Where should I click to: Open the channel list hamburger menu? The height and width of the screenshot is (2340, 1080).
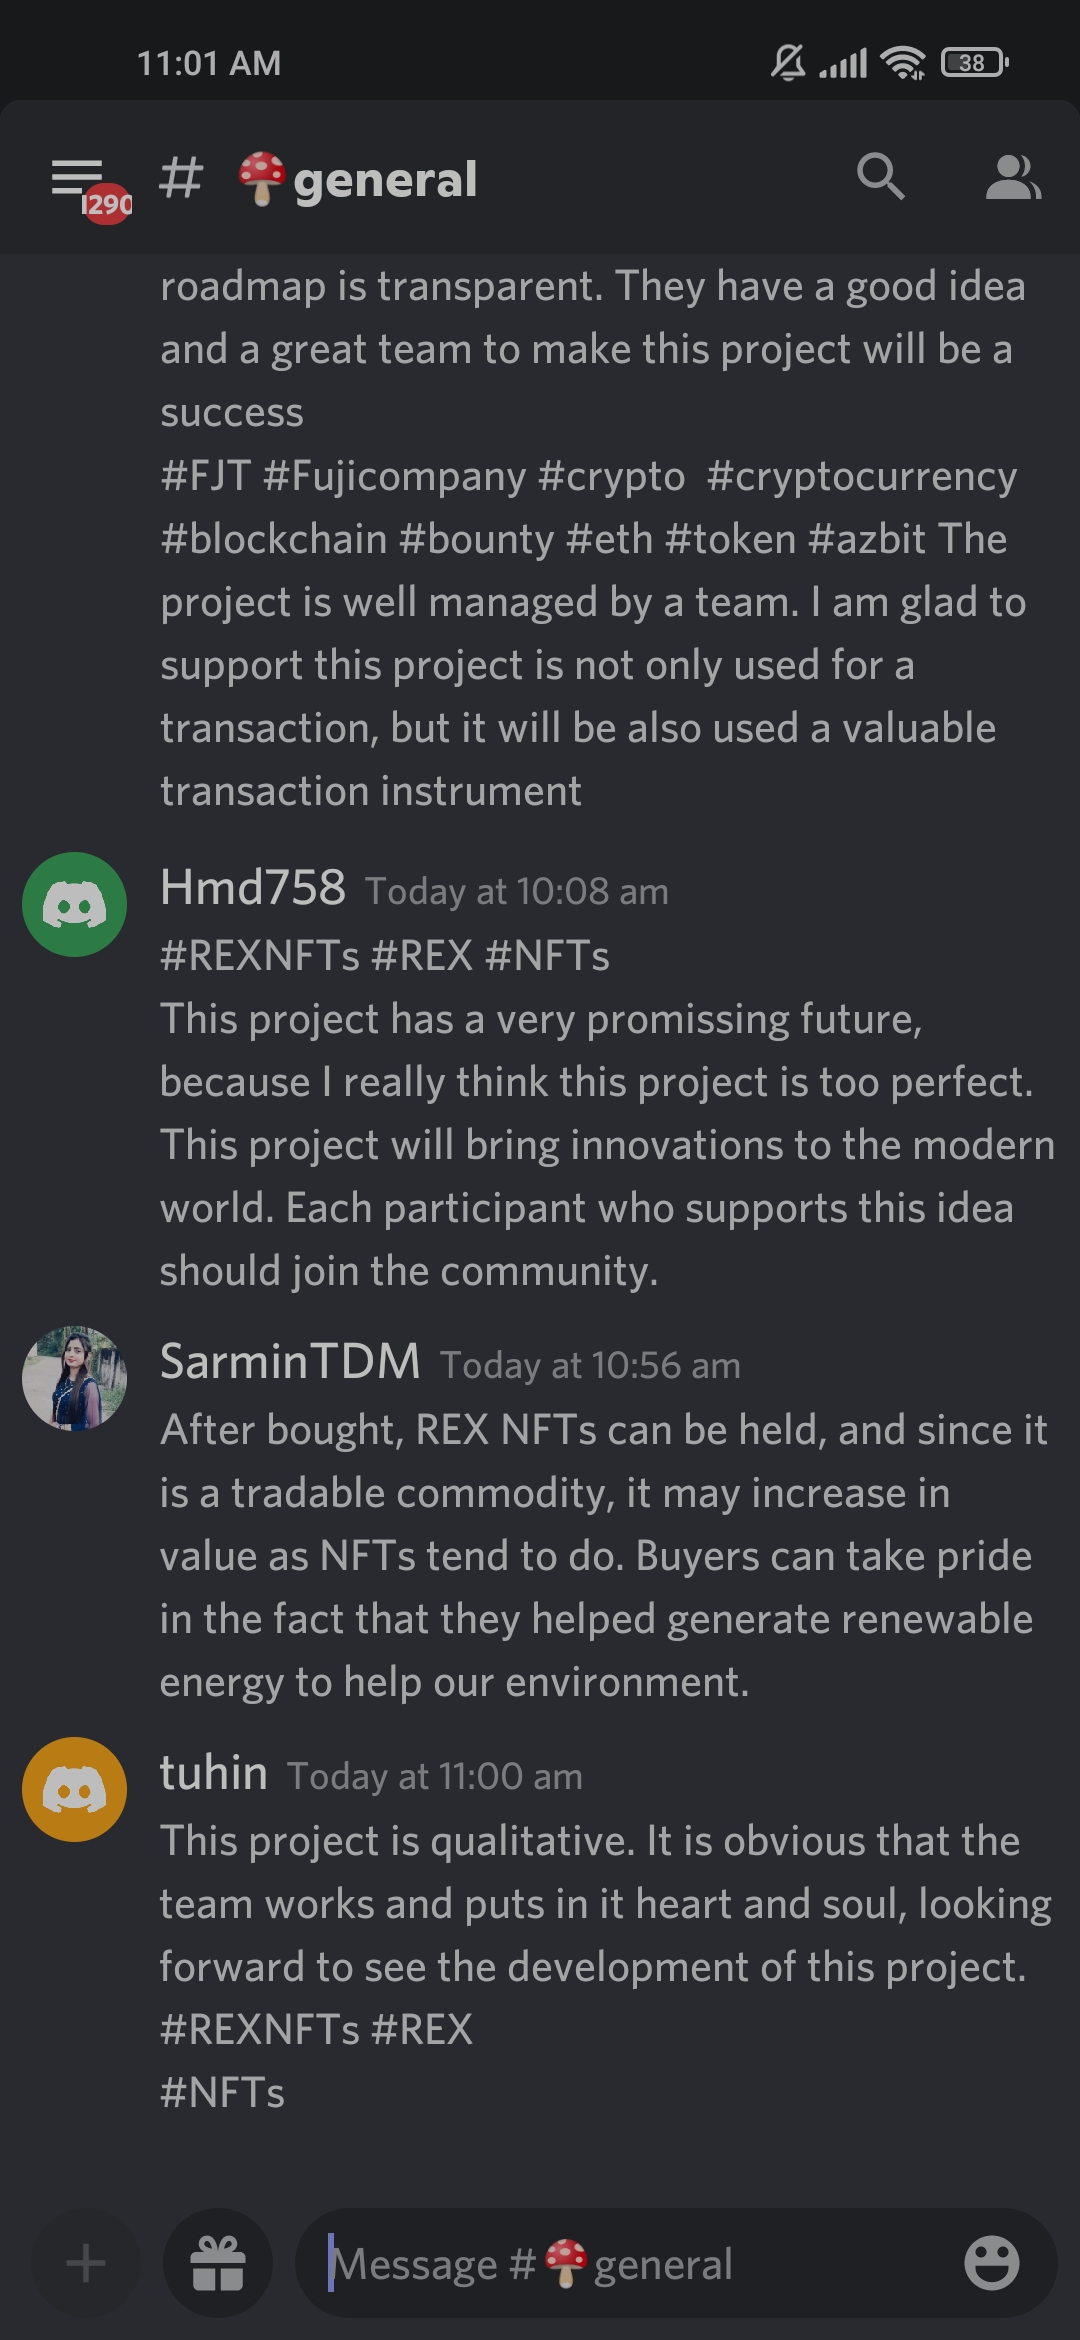(77, 178)
